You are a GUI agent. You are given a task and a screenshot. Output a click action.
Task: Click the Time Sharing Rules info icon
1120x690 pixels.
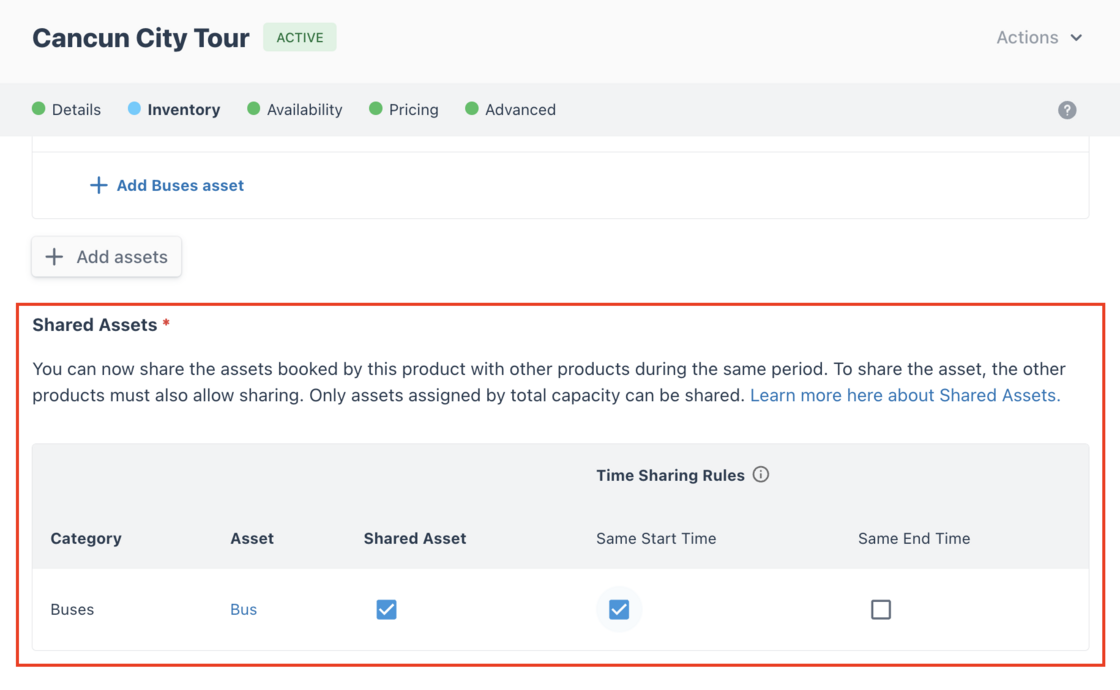[761, 475]
